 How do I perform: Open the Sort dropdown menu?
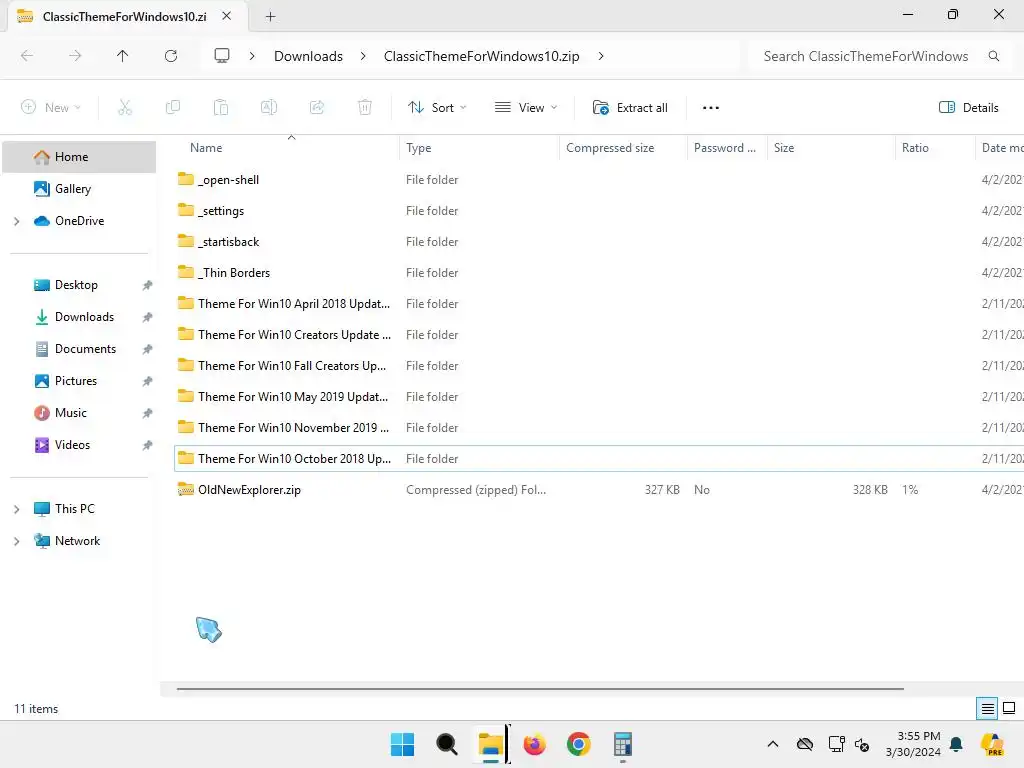click(437, 108)
